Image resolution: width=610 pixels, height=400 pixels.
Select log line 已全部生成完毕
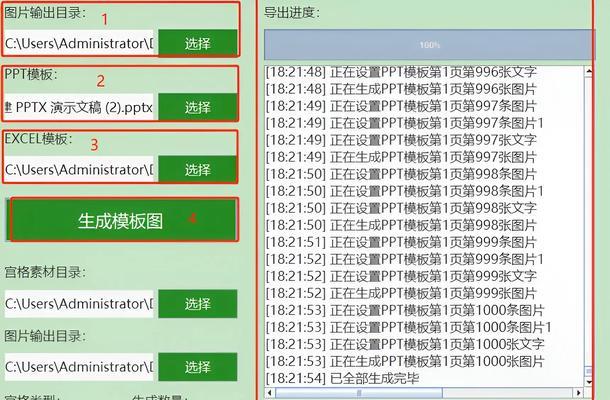[342, 378]
